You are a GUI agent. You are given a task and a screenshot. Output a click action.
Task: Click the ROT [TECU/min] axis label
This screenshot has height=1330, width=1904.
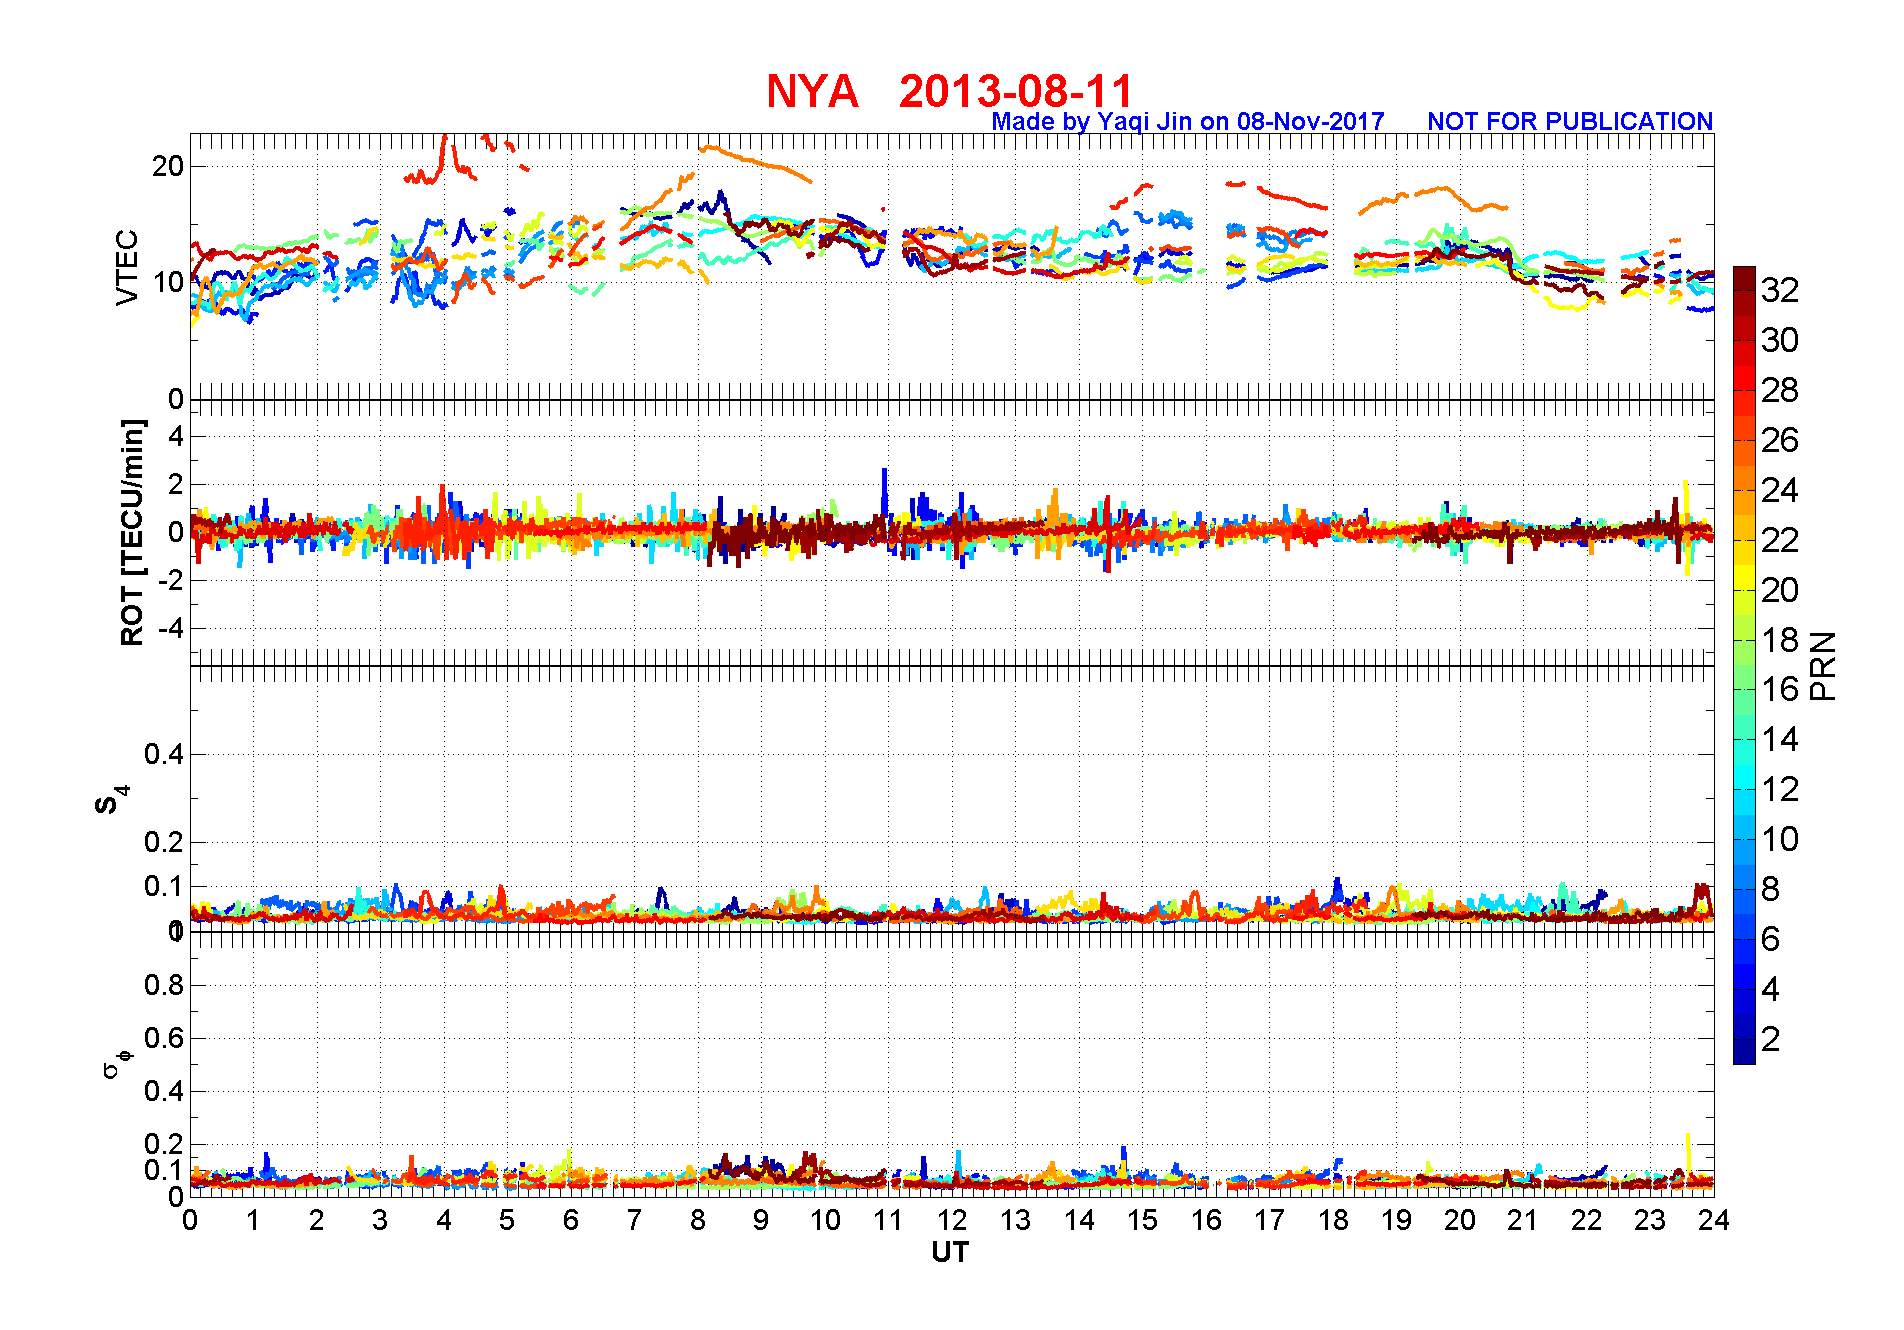(x=132, y=532)
